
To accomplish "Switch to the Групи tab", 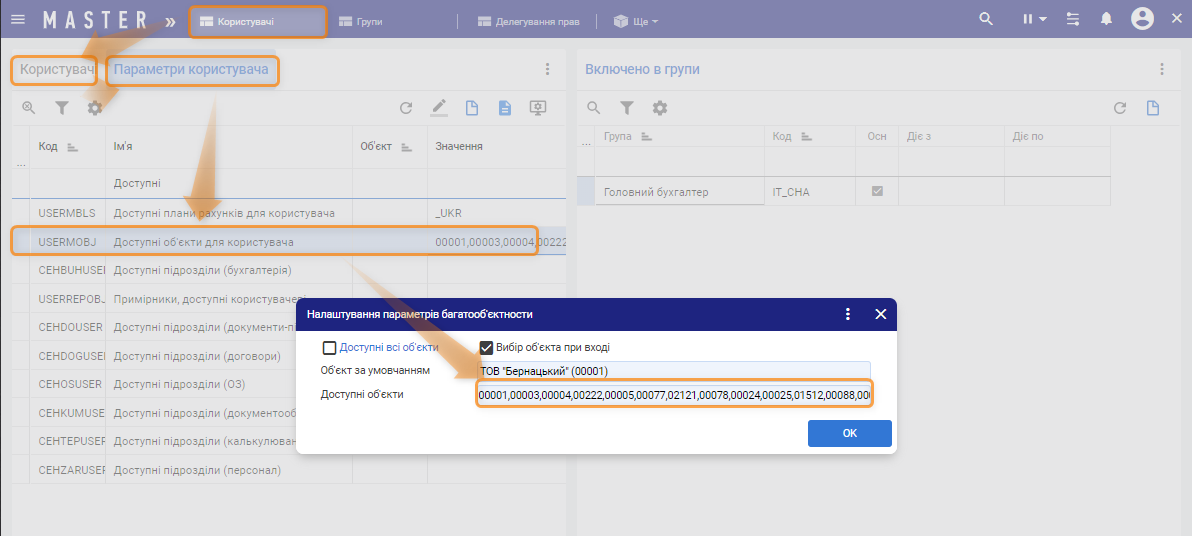I will coord(360,21).
